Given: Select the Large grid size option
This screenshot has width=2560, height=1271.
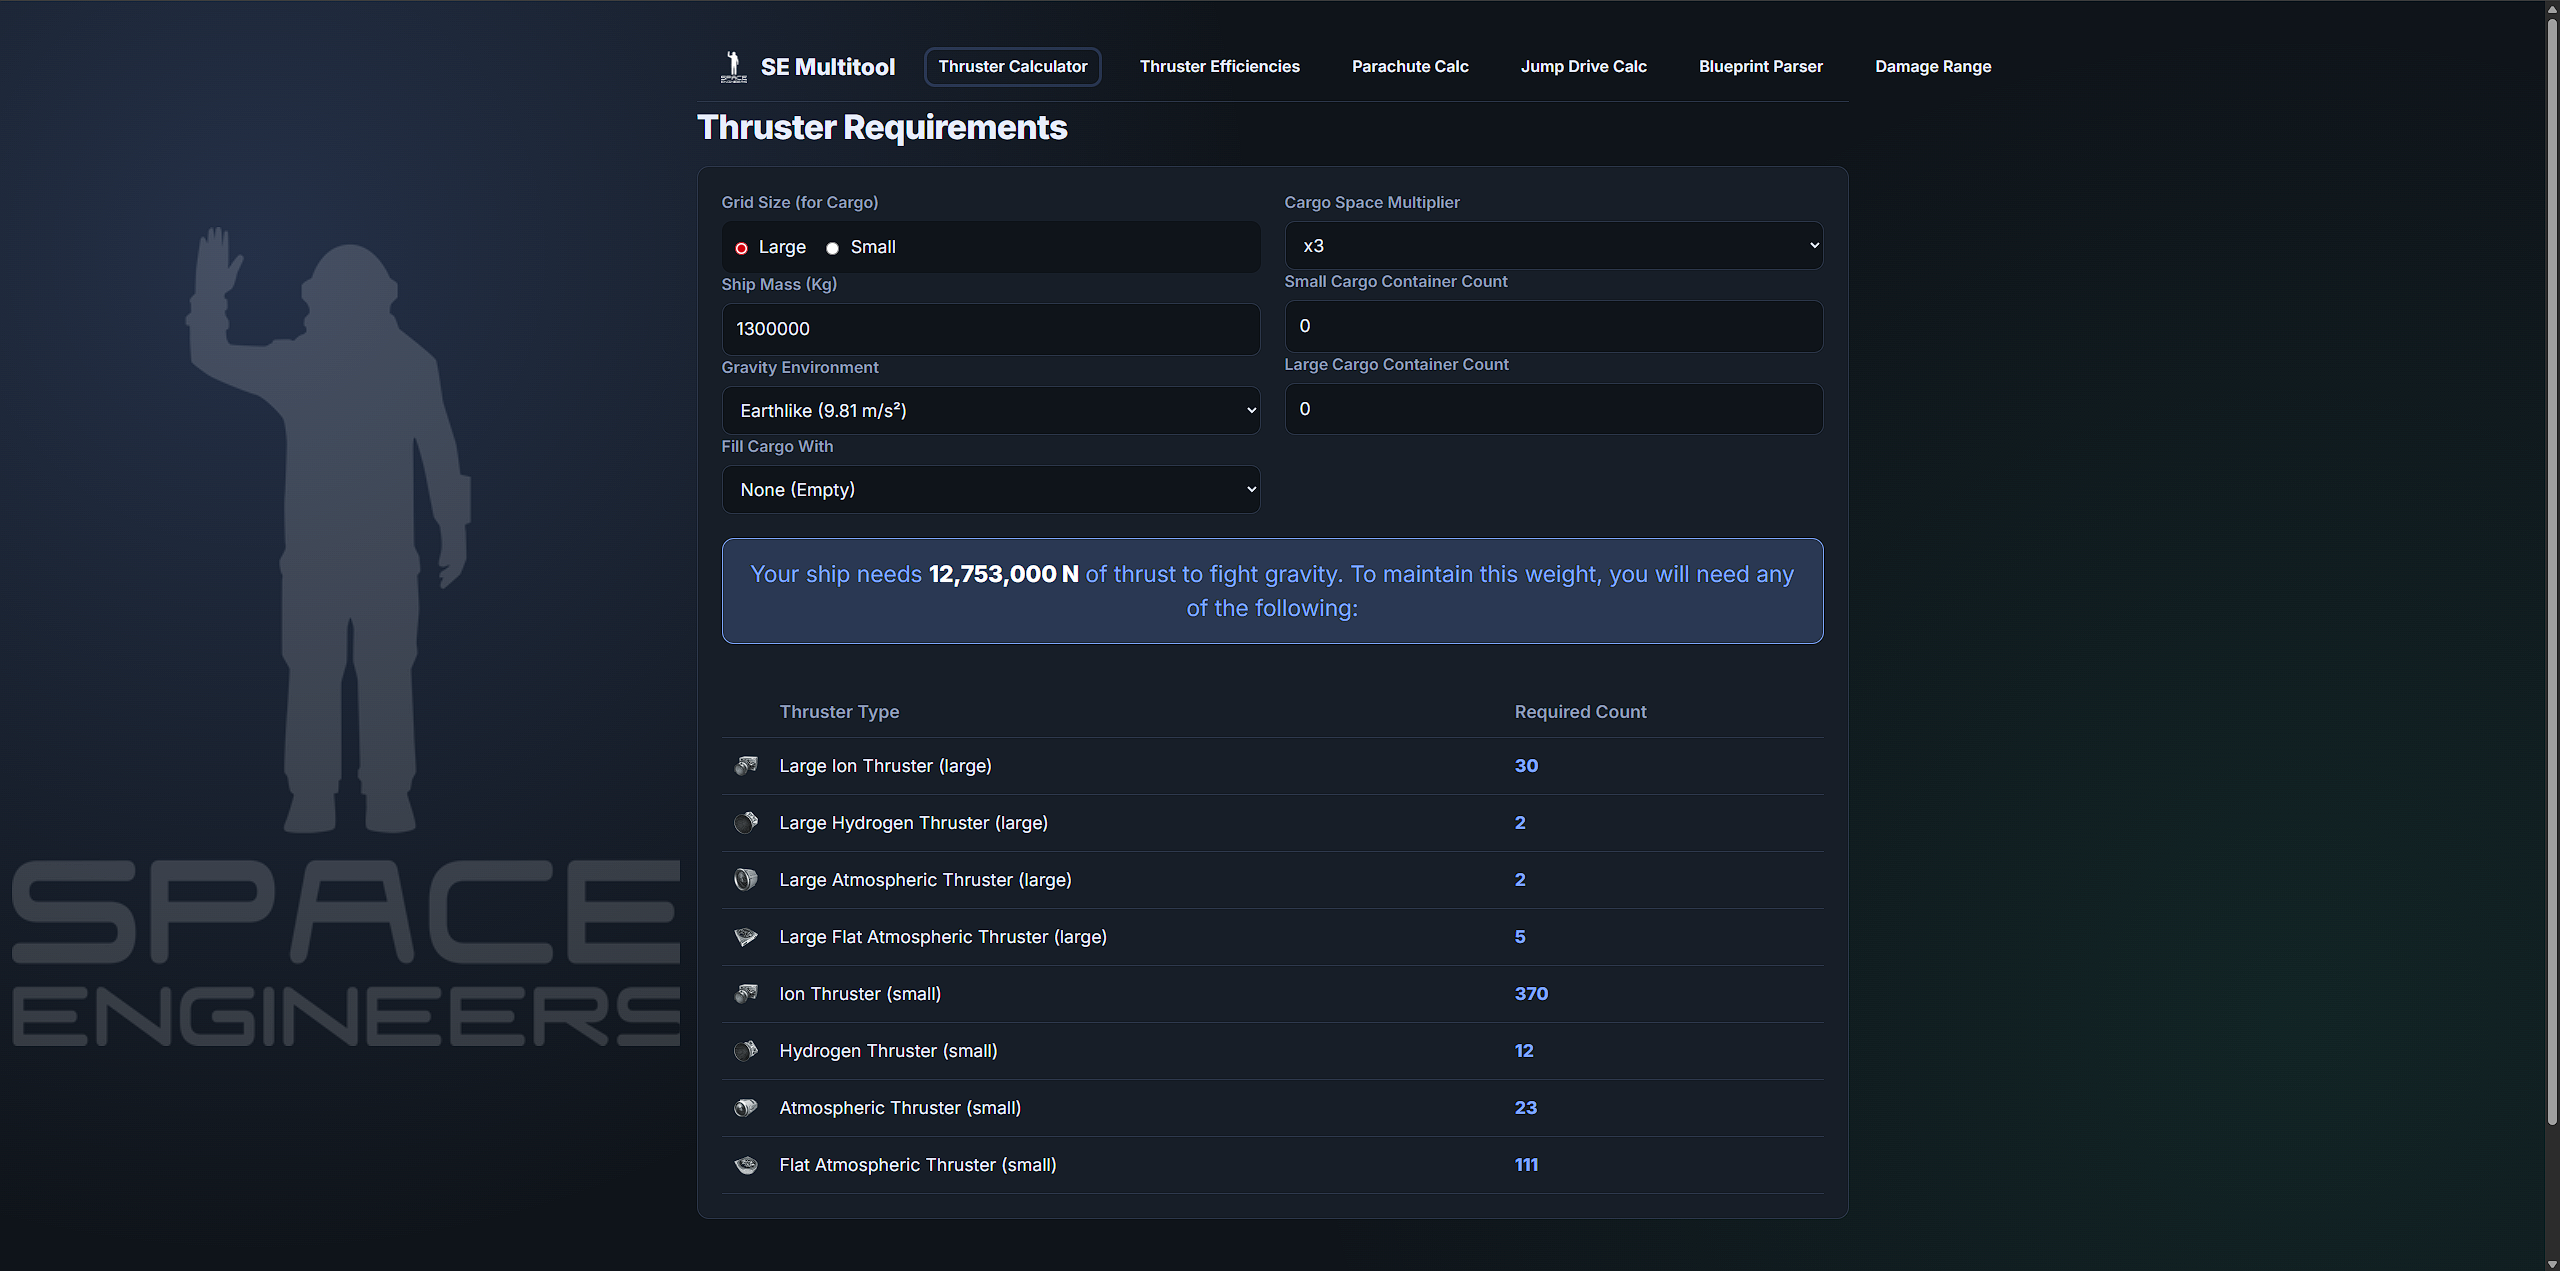Looking at the screenshot, I should tap(741, 247).
